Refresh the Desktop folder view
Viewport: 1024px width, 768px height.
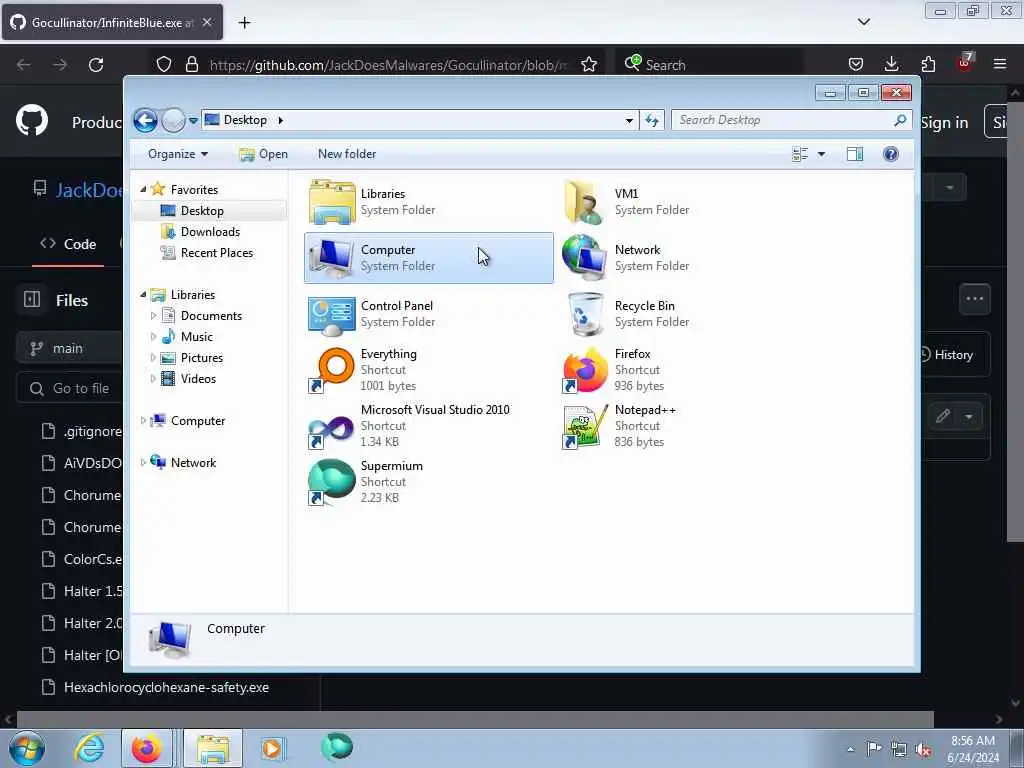tap(652, 120)
